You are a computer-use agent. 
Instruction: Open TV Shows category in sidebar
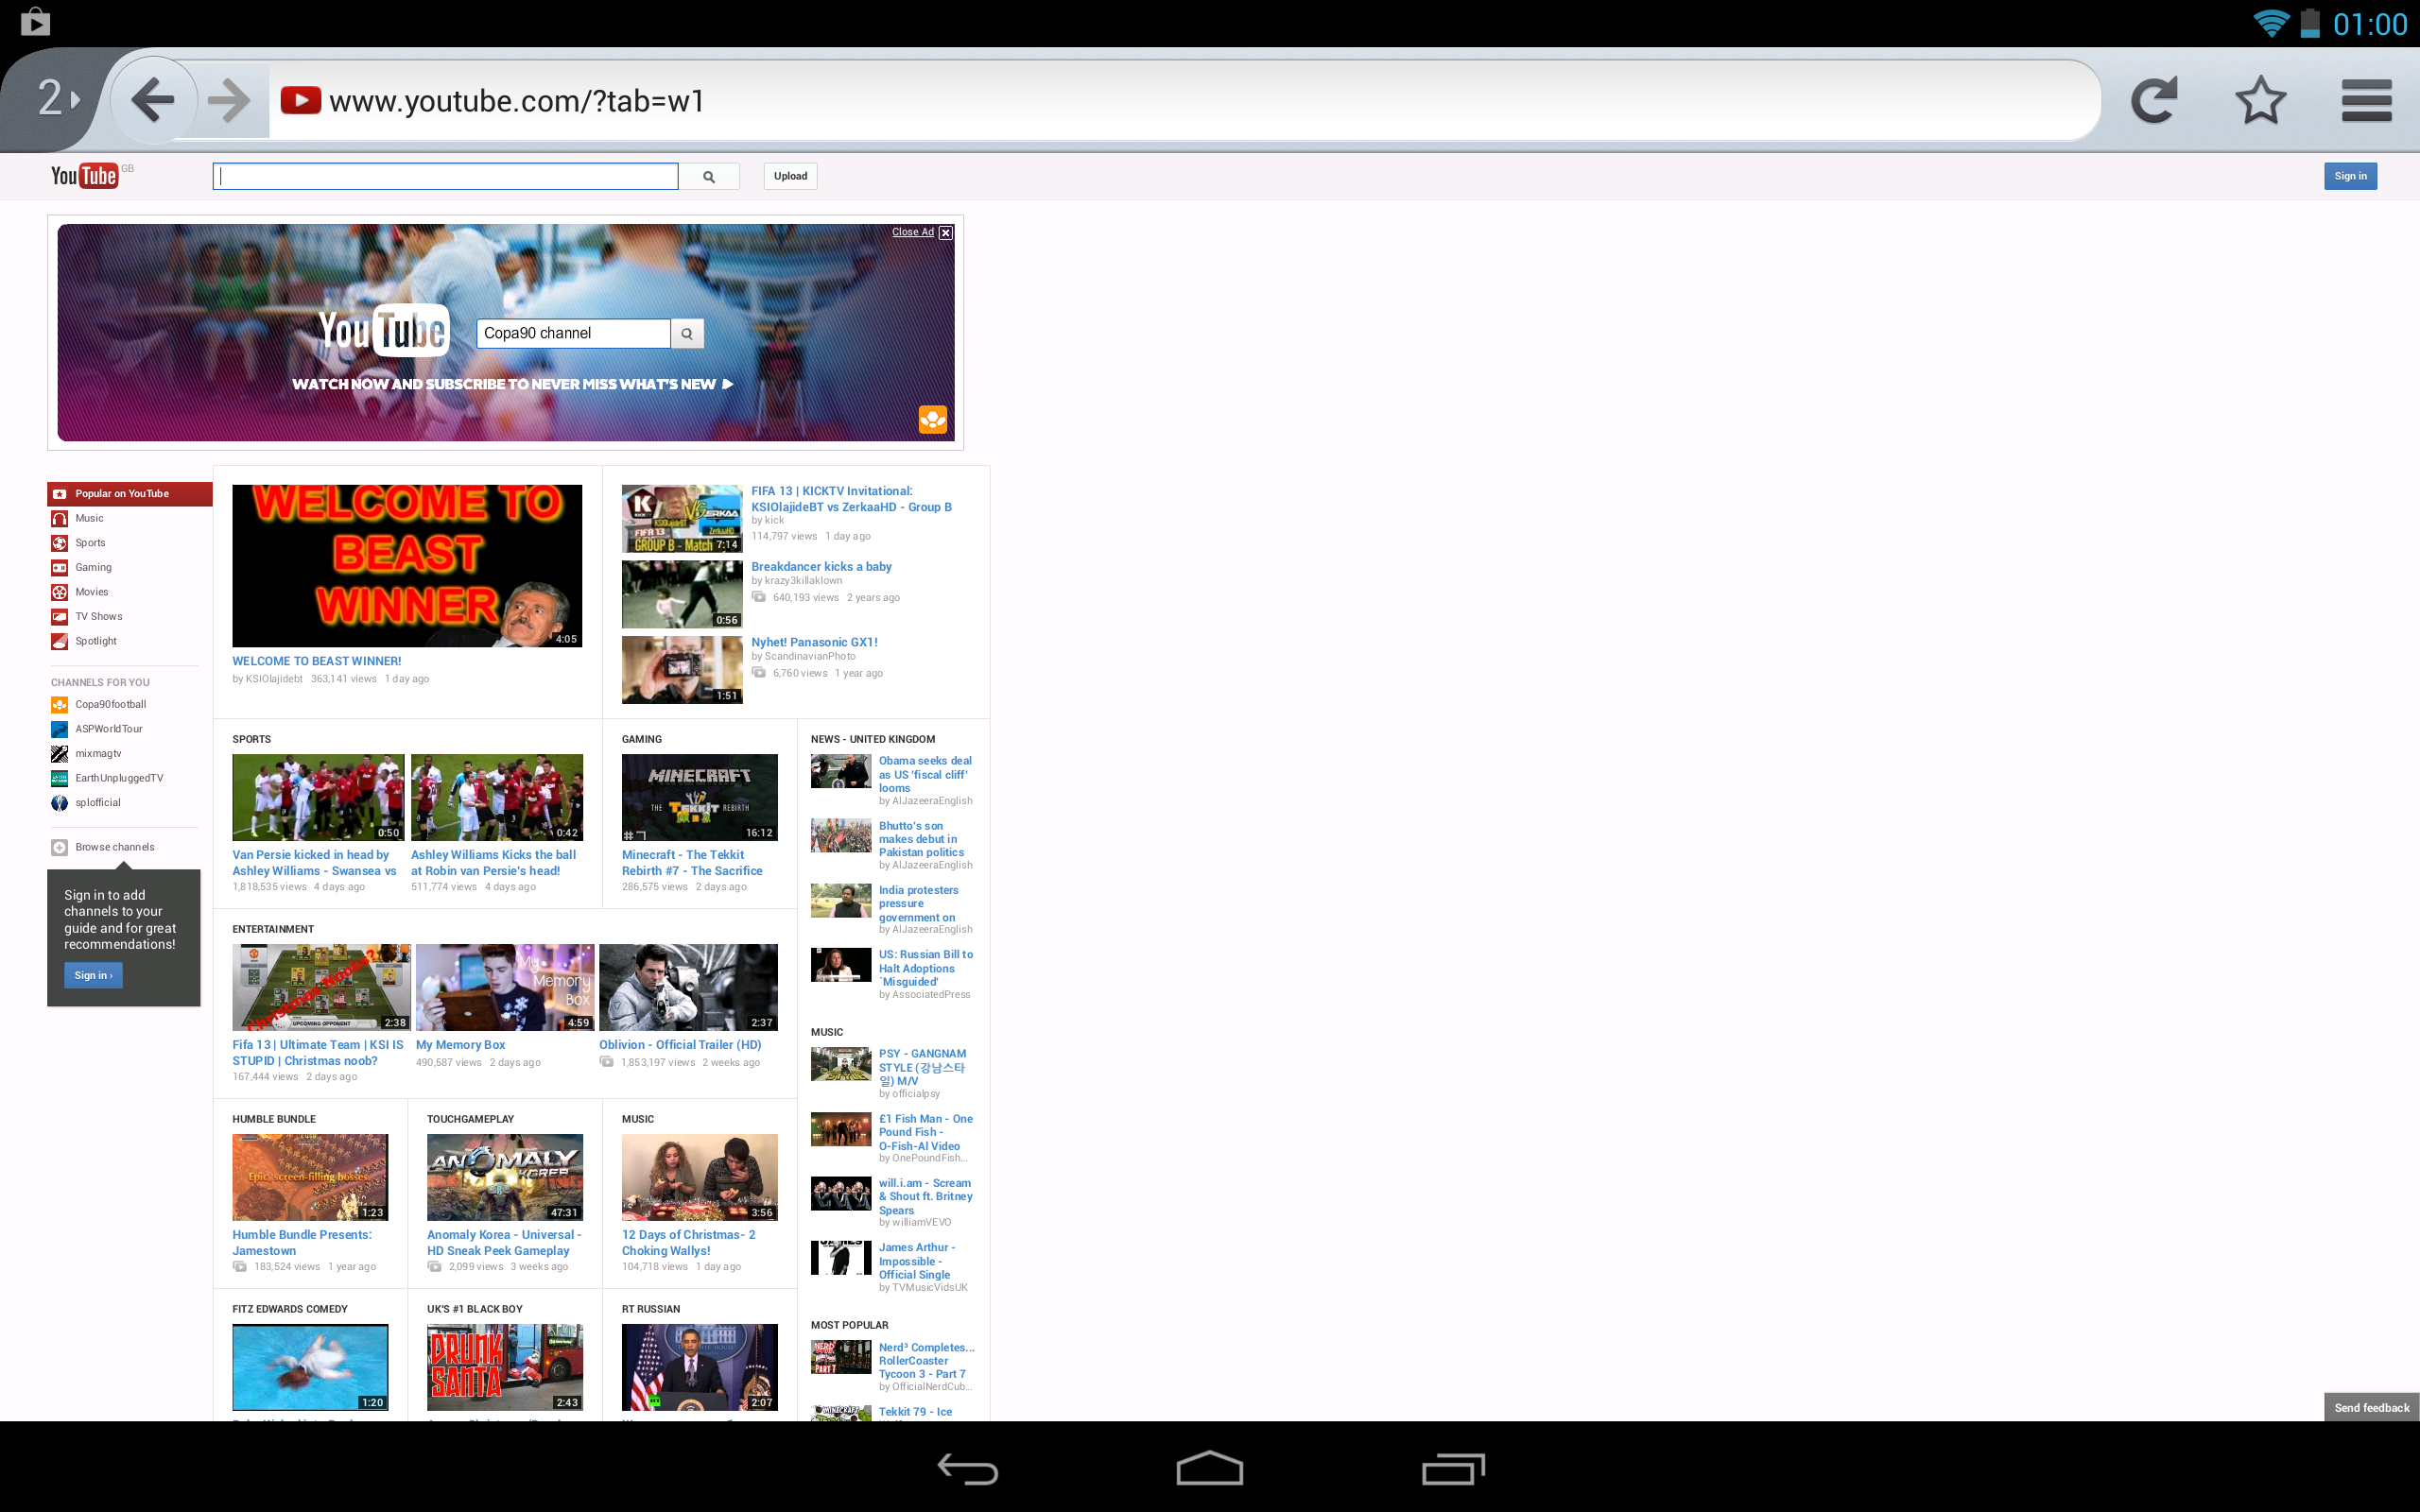coord(98,616)
